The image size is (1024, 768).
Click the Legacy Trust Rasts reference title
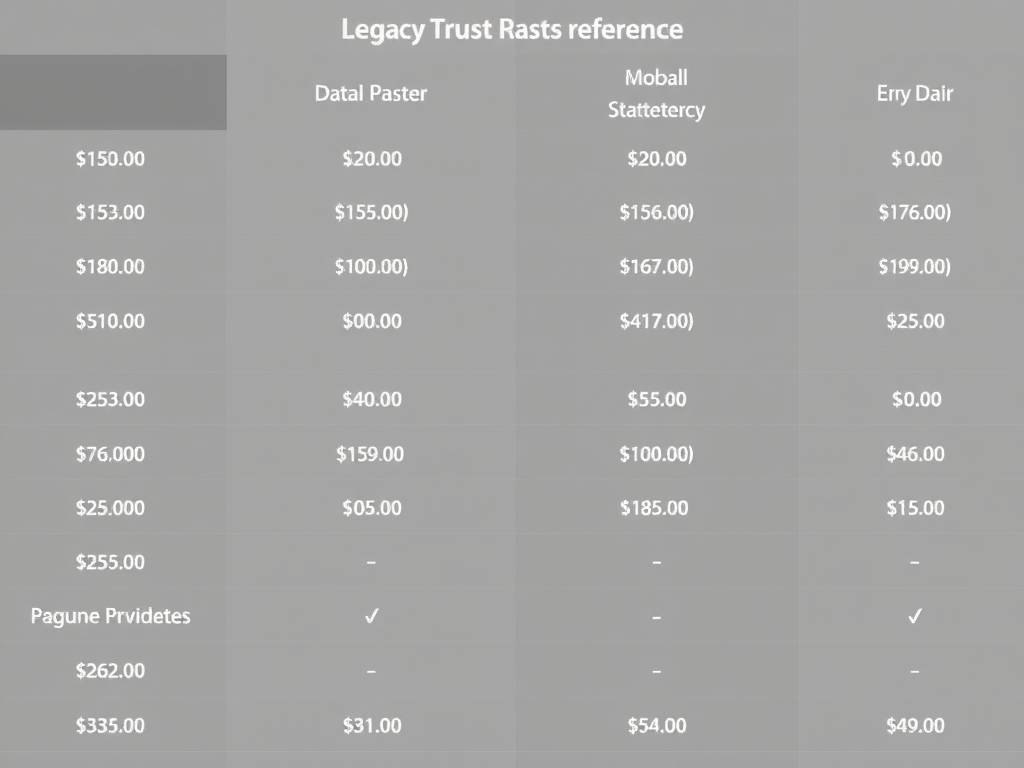pos(512,29)
